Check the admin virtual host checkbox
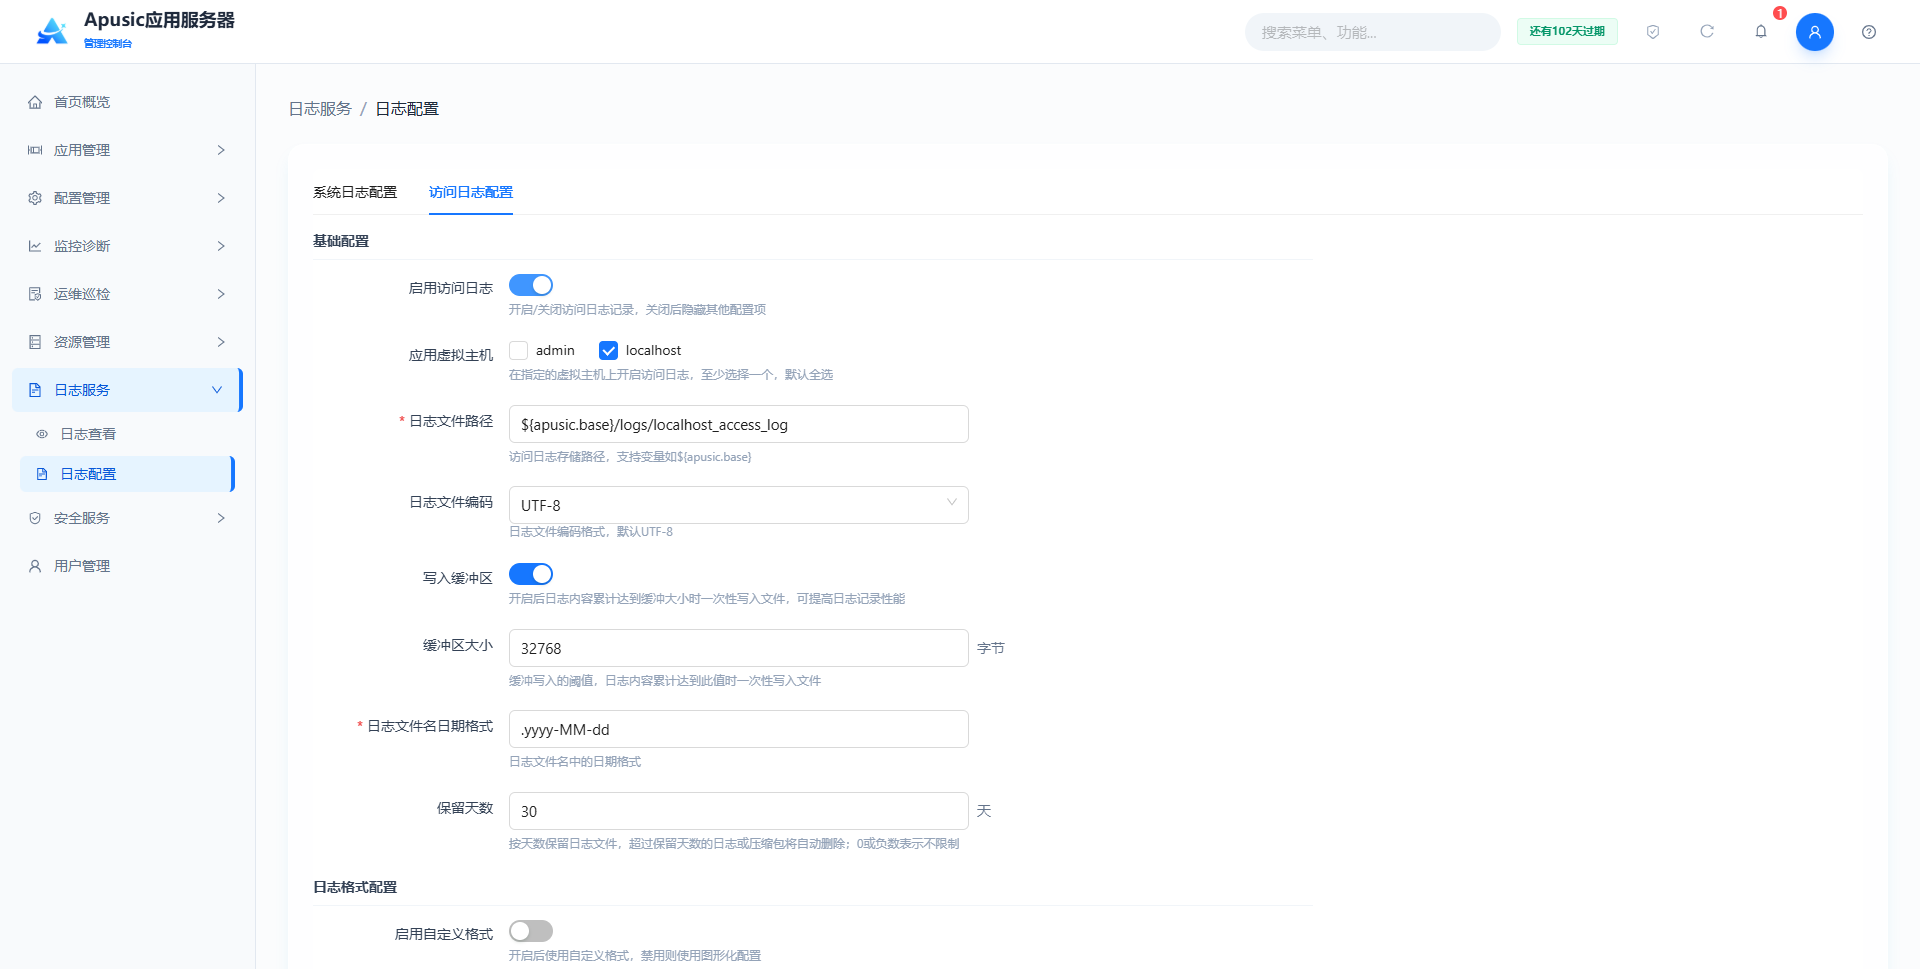This screenshot has width=1920, height=969. 518,350
